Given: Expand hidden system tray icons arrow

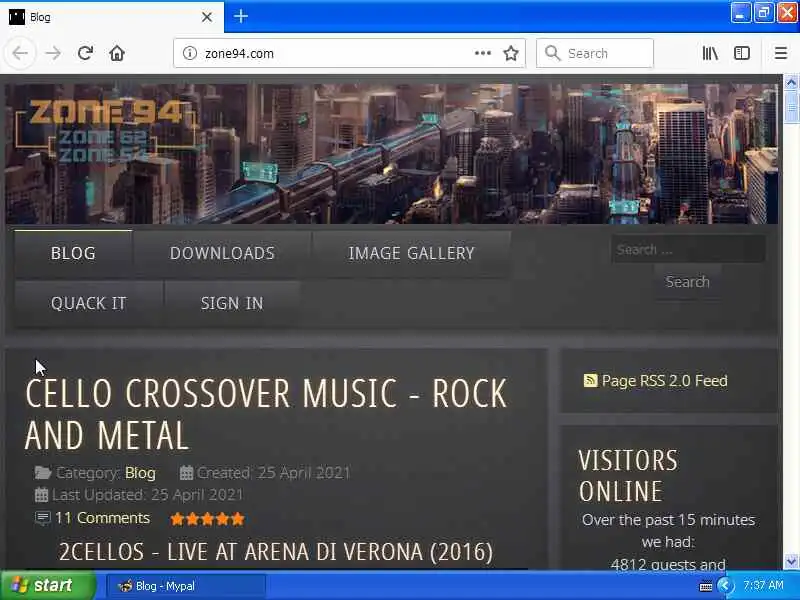Looking at the screenshot, I should (724, 585).
